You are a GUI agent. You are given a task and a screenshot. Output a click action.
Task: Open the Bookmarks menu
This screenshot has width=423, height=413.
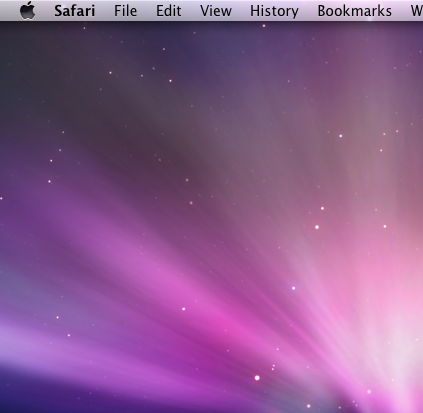click(x=354, y=11)
